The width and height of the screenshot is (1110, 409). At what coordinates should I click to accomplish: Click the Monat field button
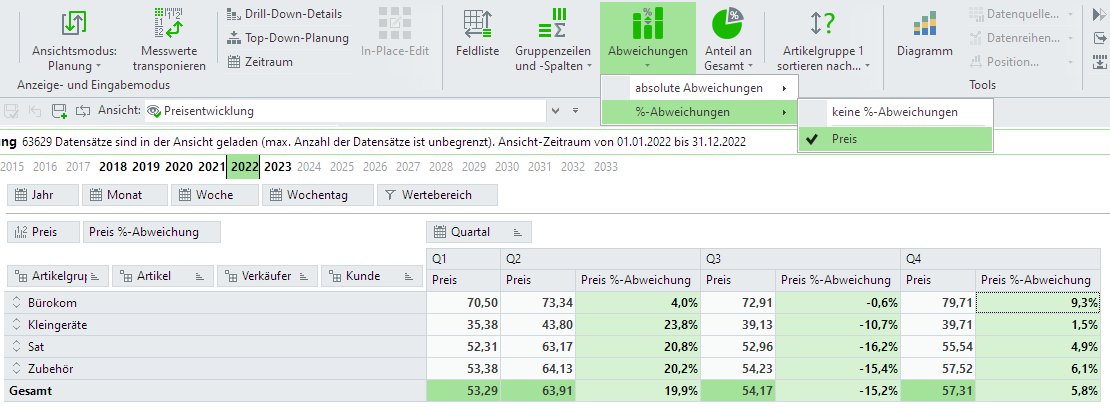pos(122,195)
